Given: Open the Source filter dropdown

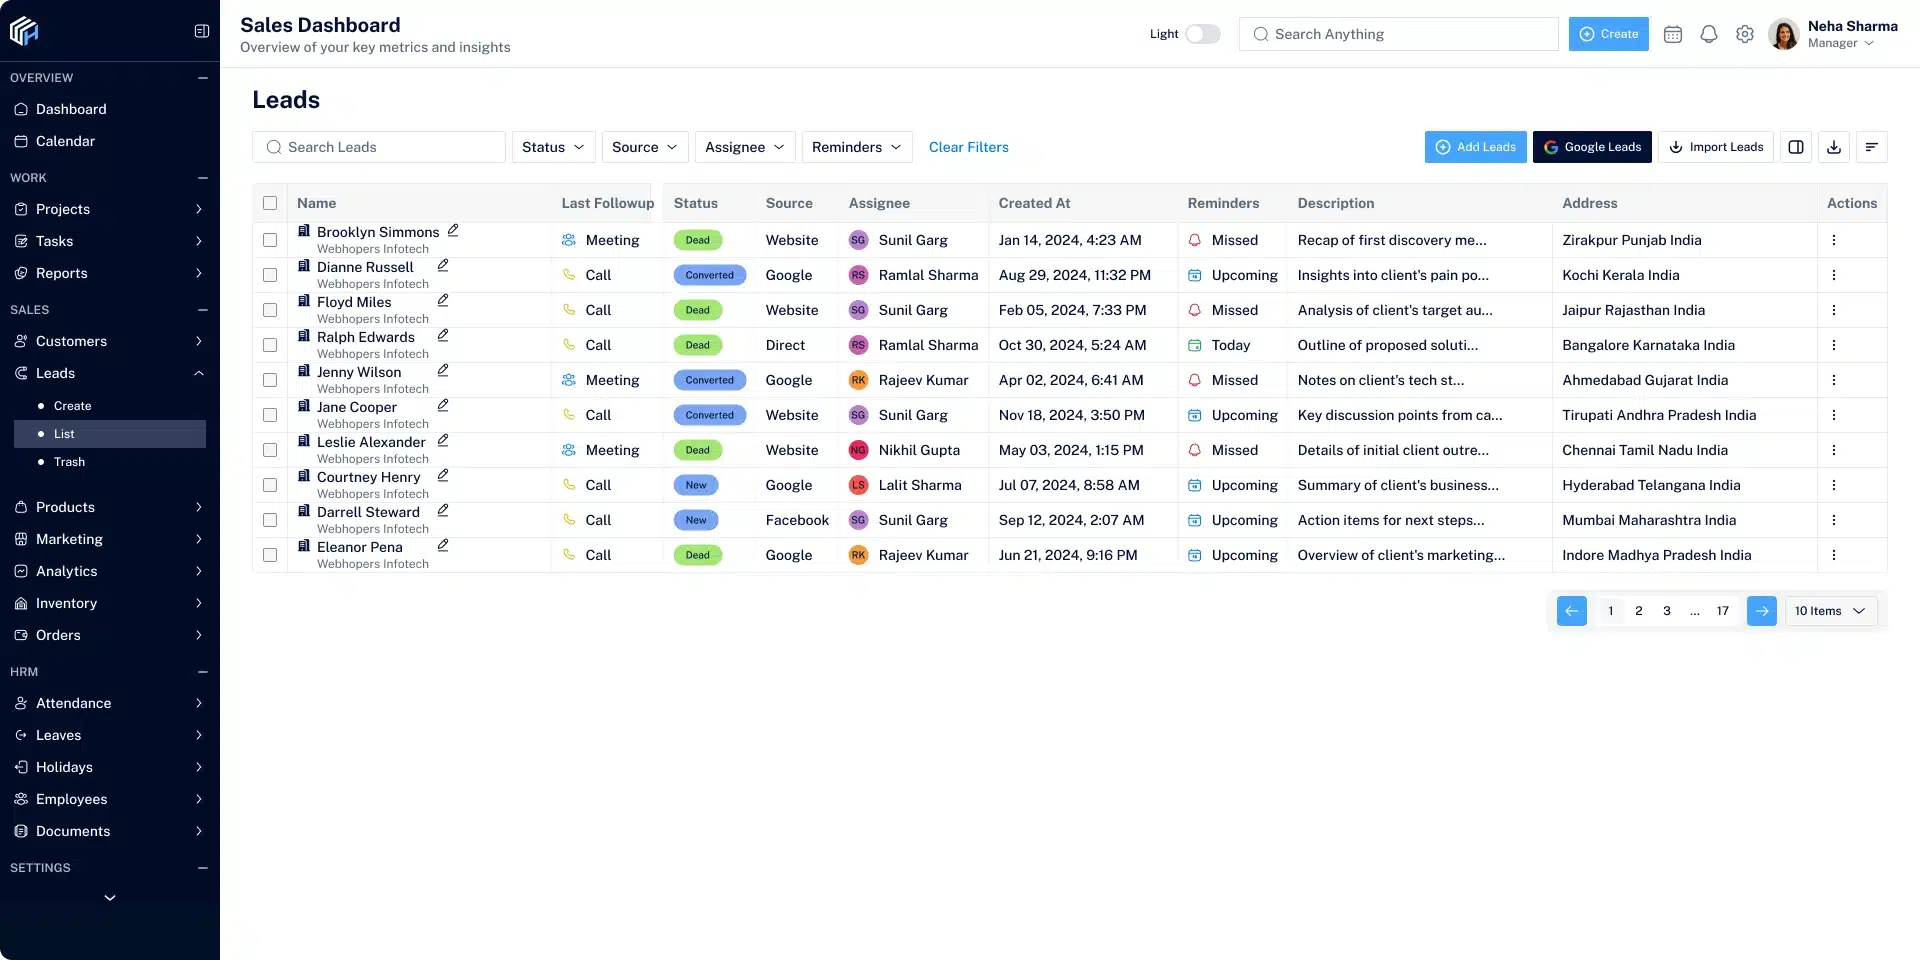Looking at the screenshot, I should [x=645, y=147].
